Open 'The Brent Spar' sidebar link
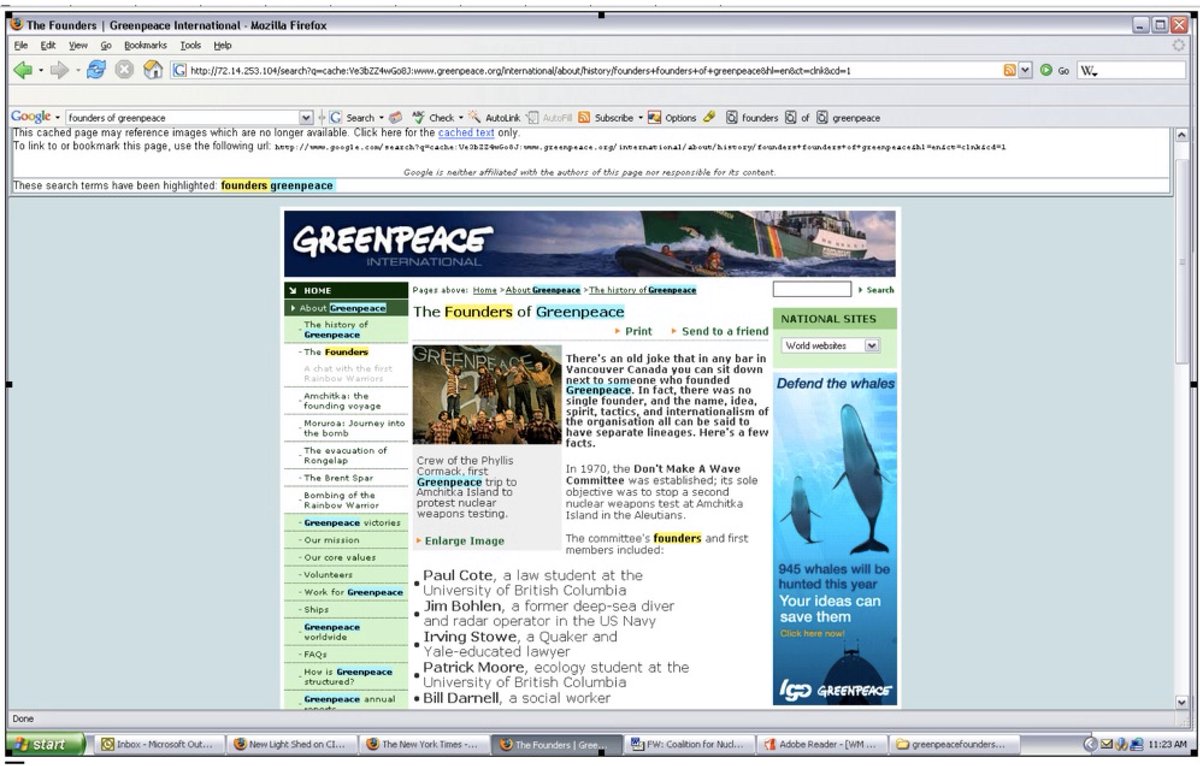 338,478
